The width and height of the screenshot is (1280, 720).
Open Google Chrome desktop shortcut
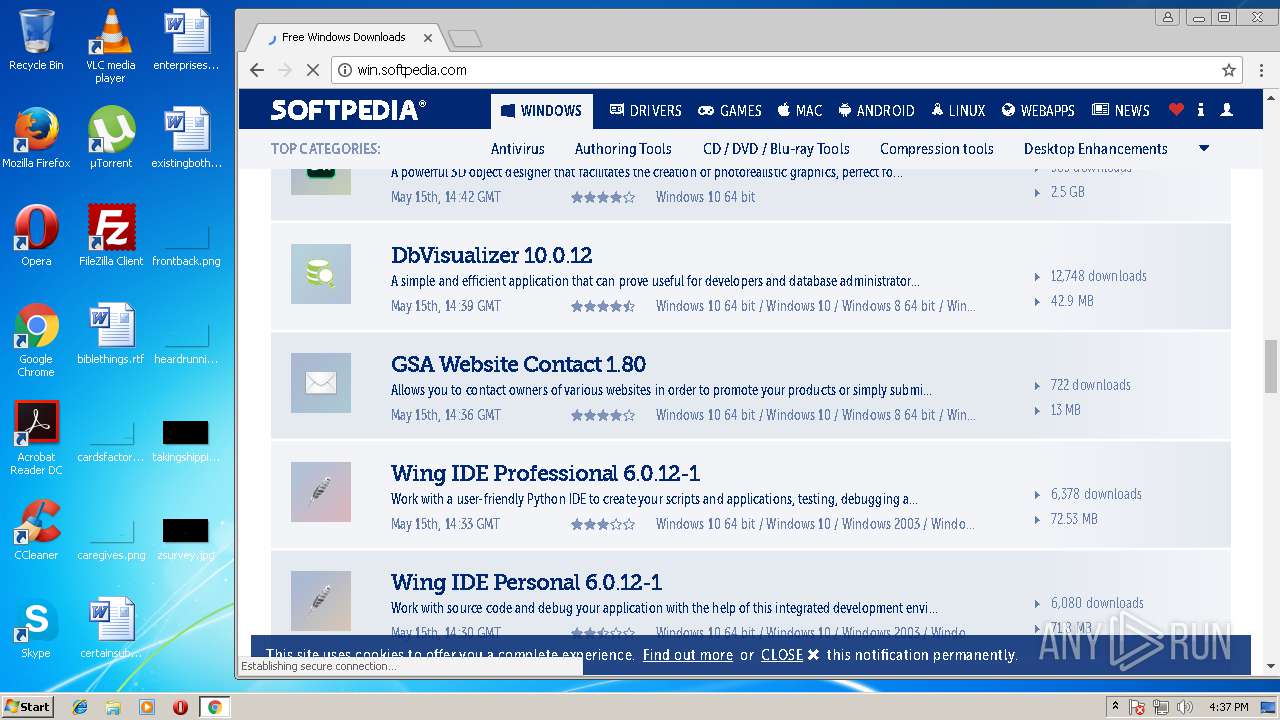pyautogui.click(x=36, y=340)
